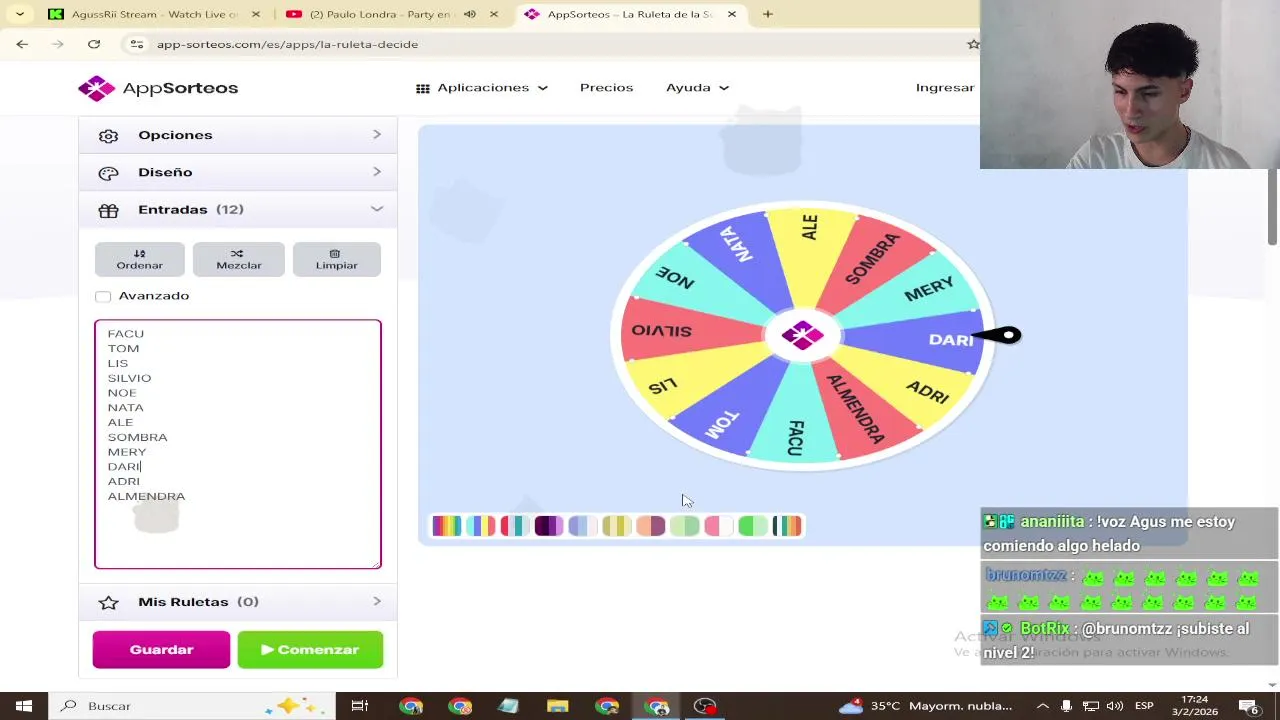Click the OBS icon in taskbar
Viewport: 1280px width, 720px height.
(706, 706)
